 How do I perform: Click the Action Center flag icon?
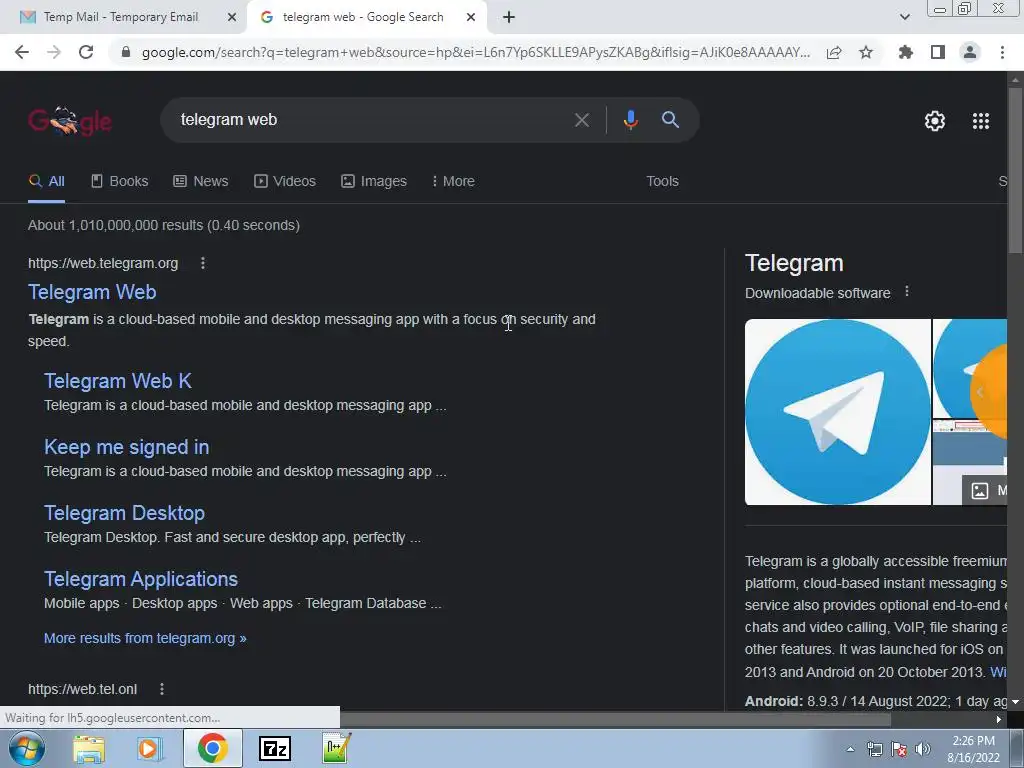(899, 750)
